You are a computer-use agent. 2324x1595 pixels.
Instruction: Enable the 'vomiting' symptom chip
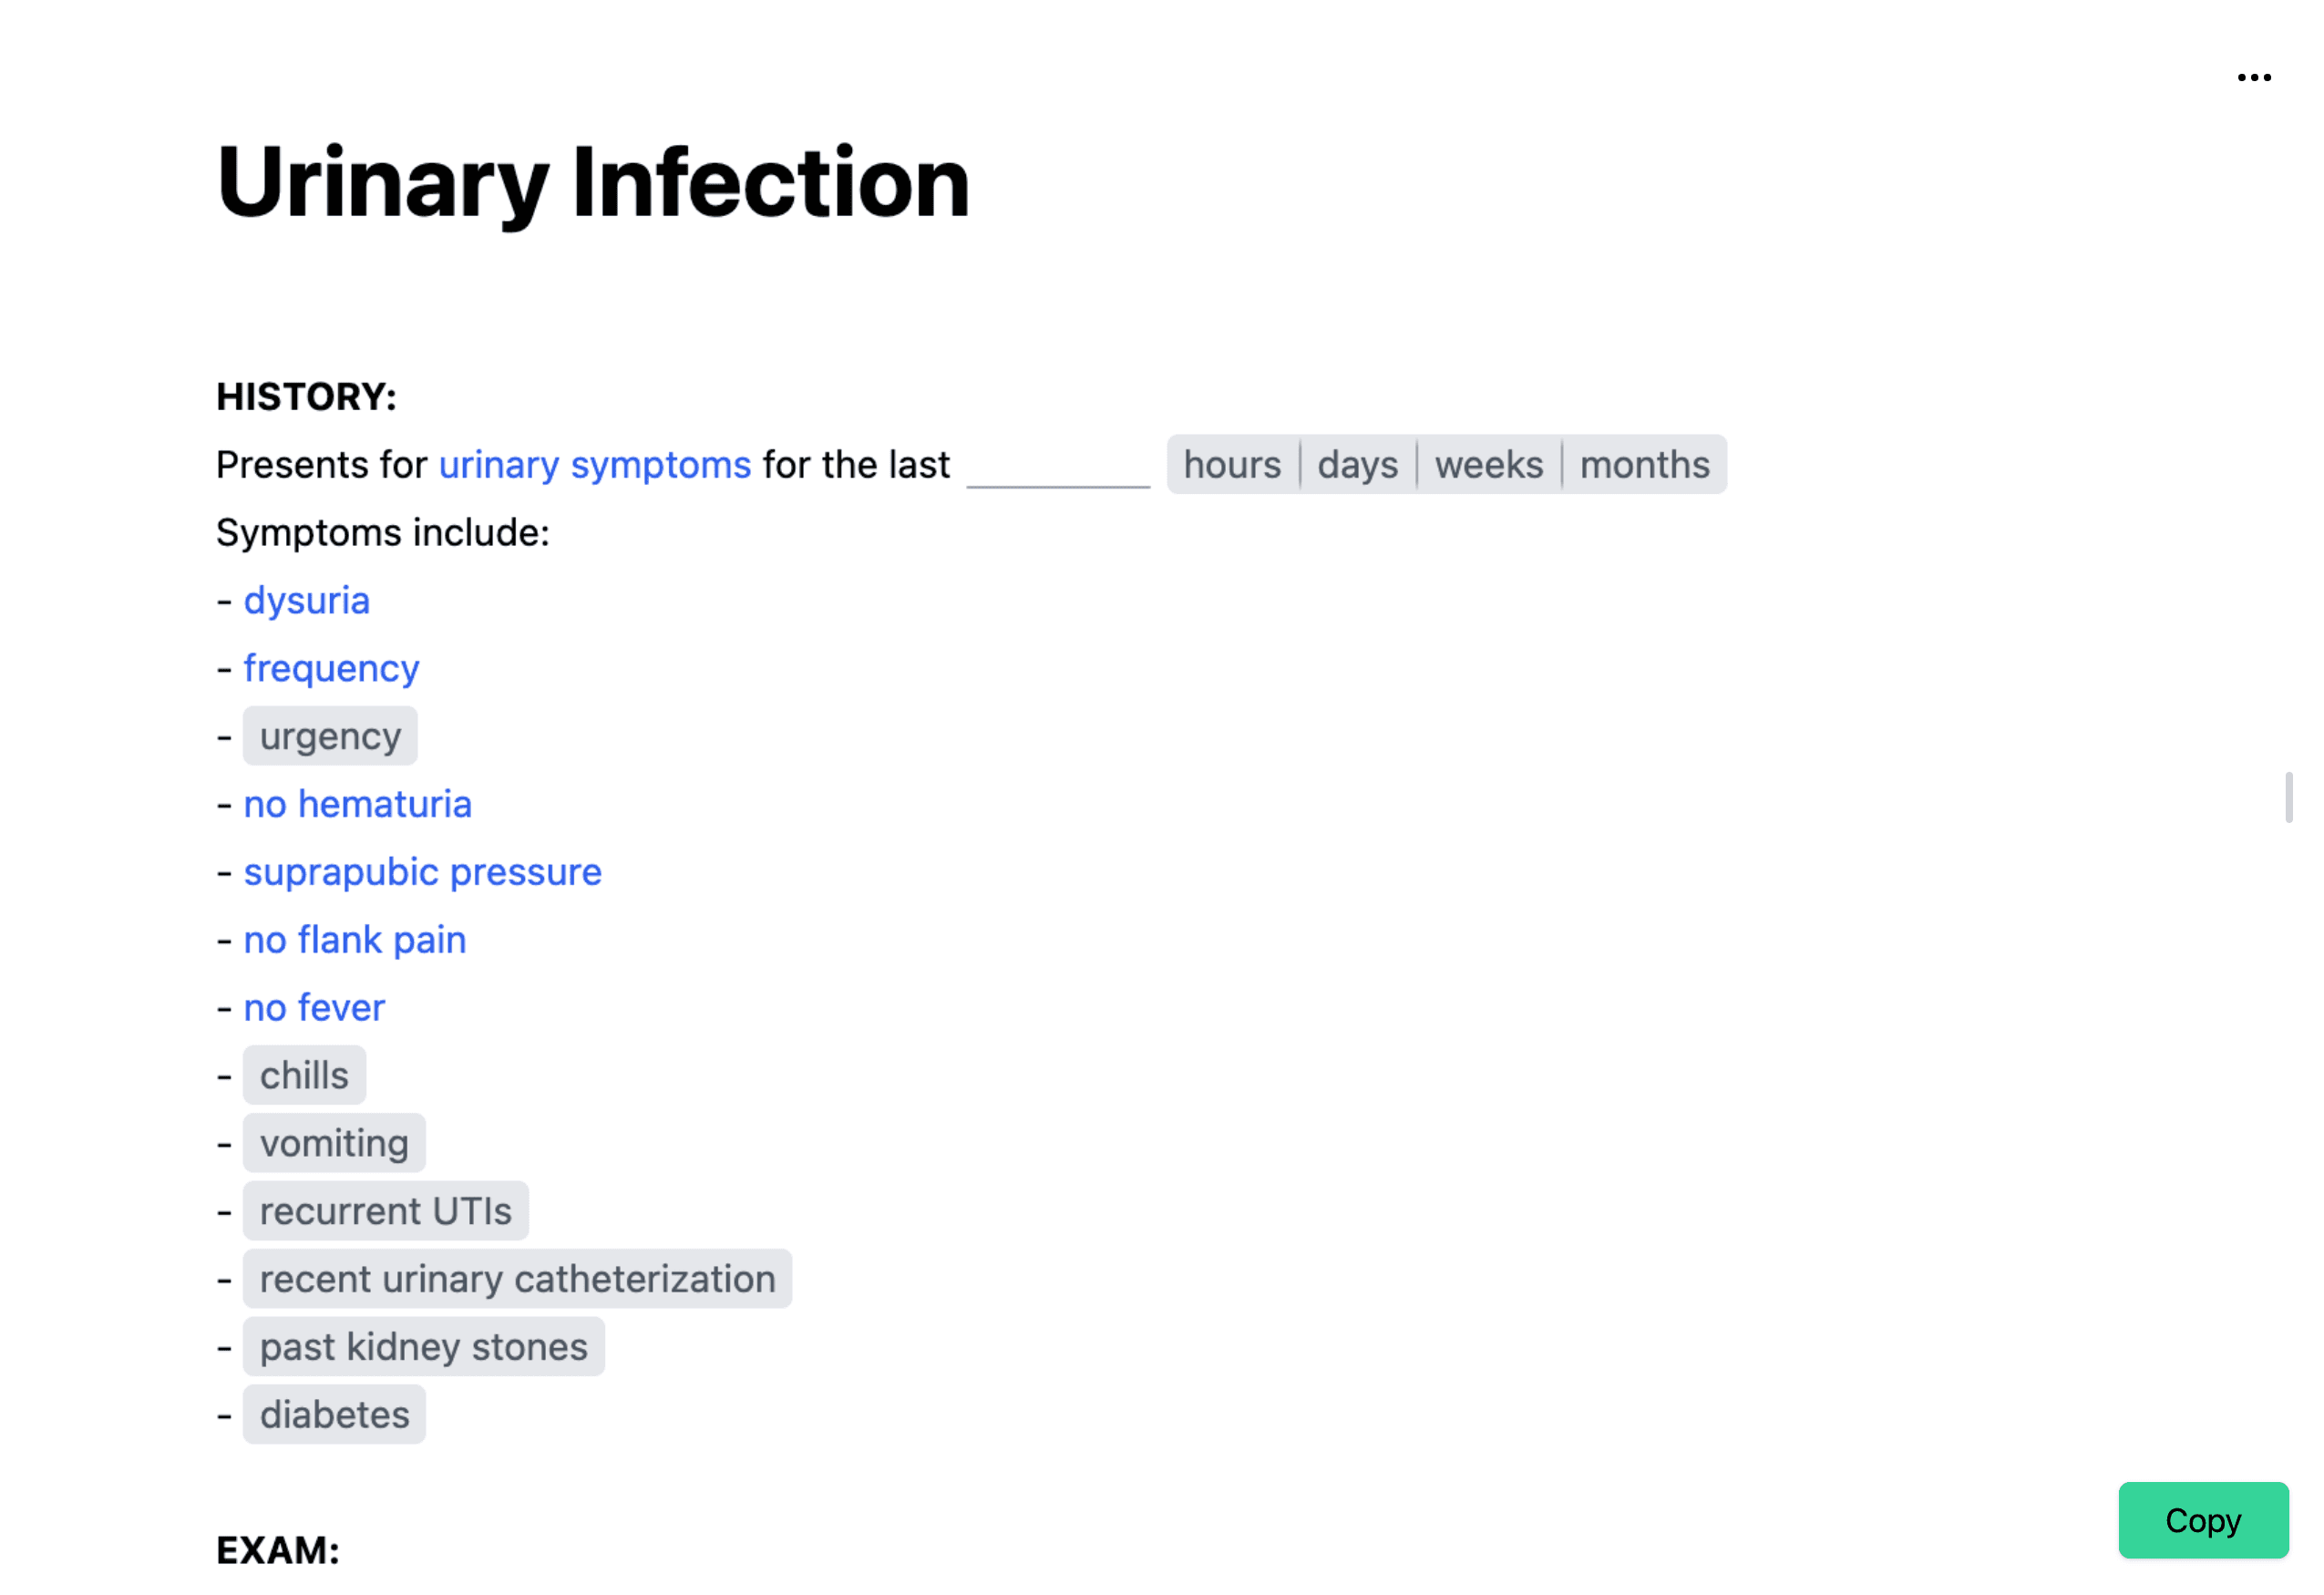coord(334,1142)
